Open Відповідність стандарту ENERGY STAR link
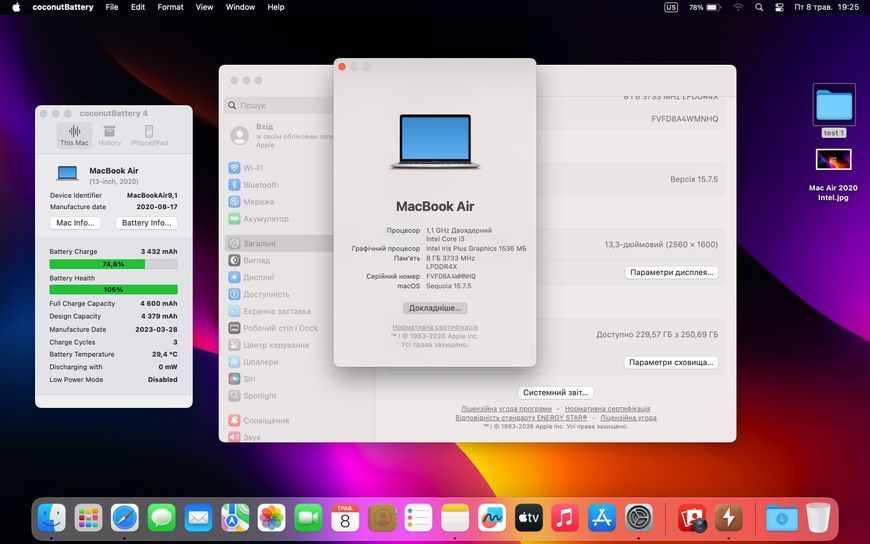Screen dimensions: 870x544 [x=521, y=417]
